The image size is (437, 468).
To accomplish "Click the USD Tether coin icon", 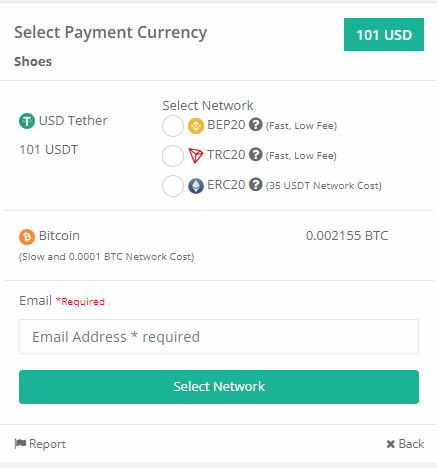I will tap(27, 121).
